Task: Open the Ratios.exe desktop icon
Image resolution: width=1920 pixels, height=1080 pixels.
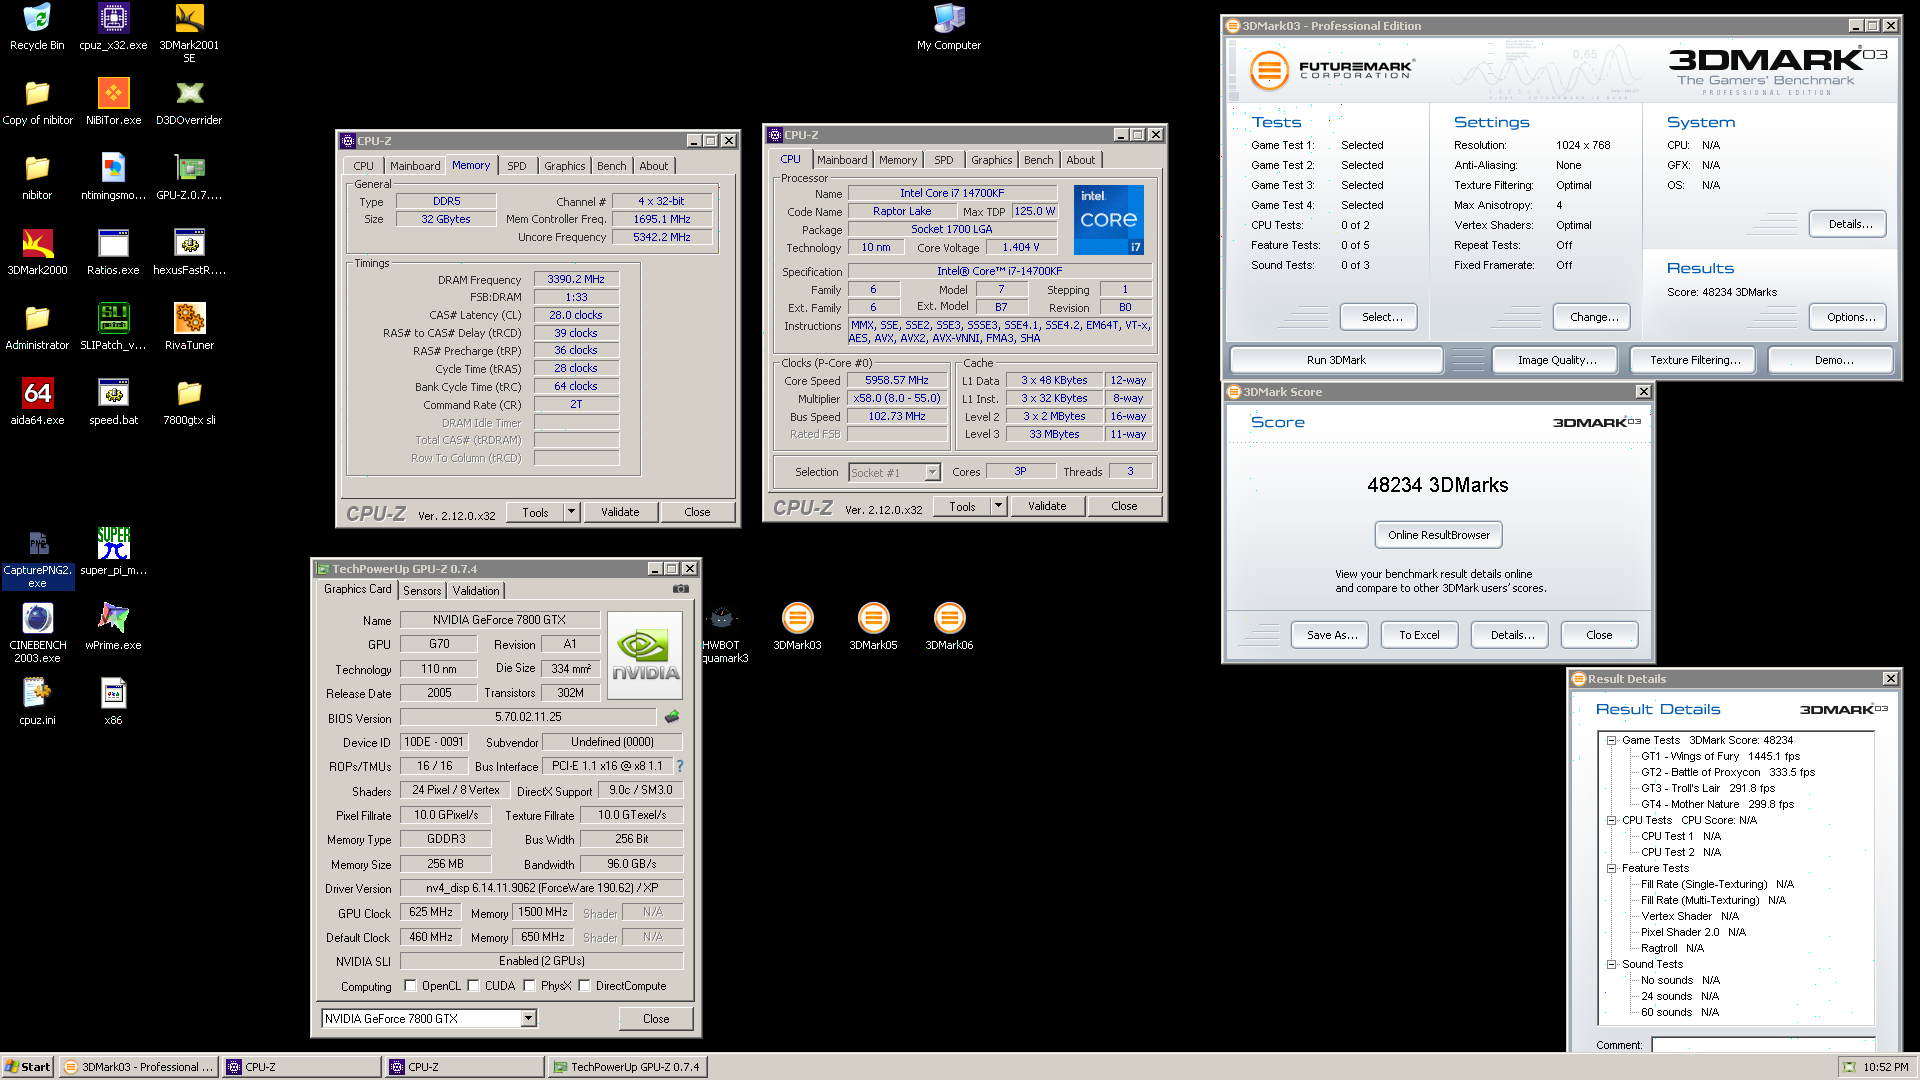Action: click(x=113, y=252)
